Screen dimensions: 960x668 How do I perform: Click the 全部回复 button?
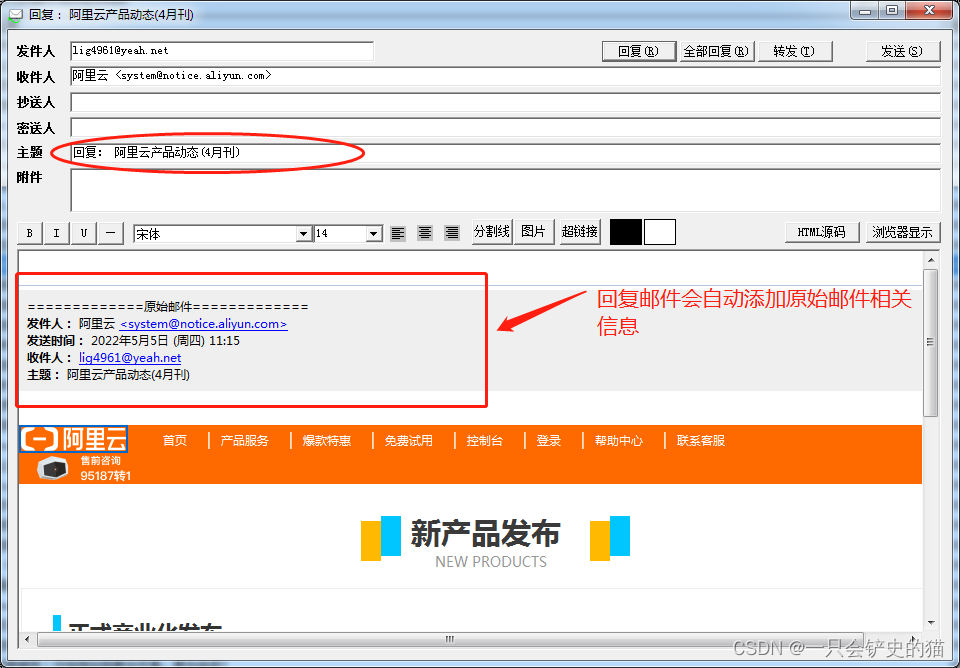716,51
